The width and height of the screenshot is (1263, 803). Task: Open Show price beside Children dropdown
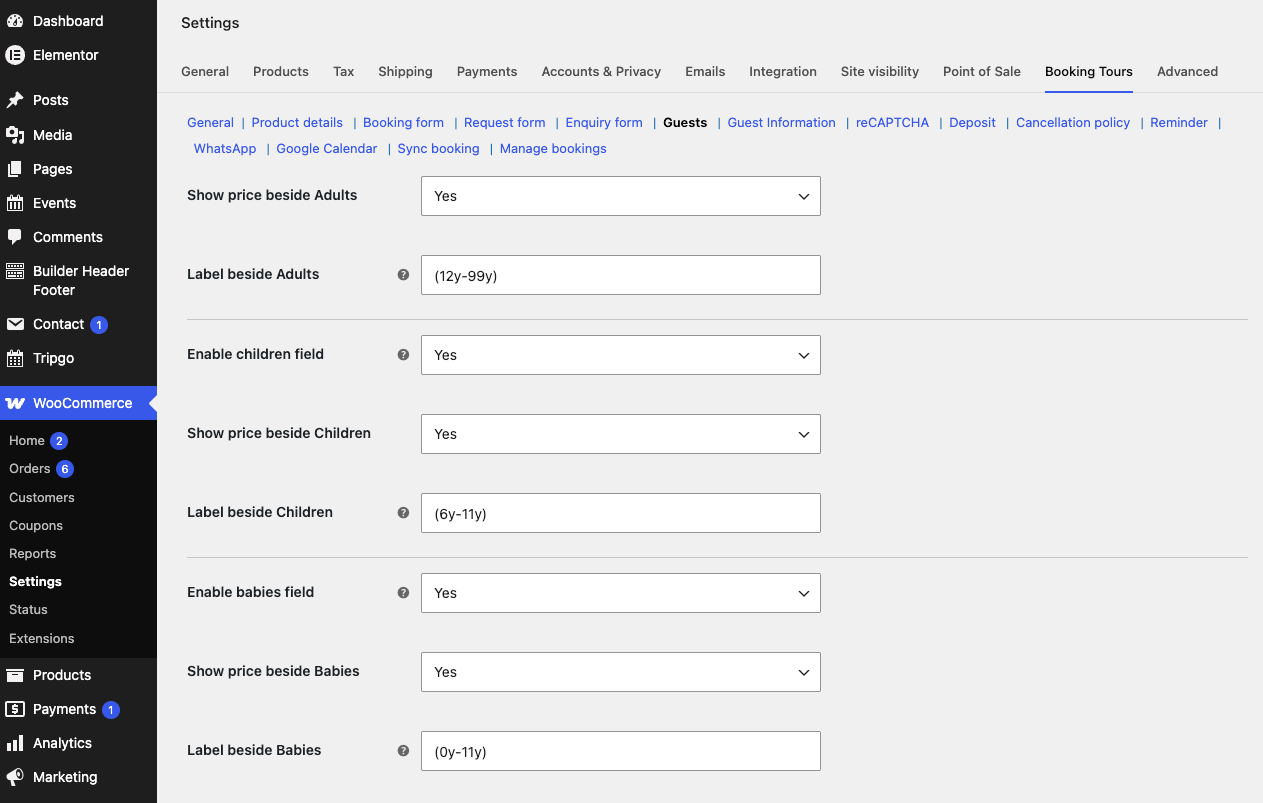pos(620,434)
